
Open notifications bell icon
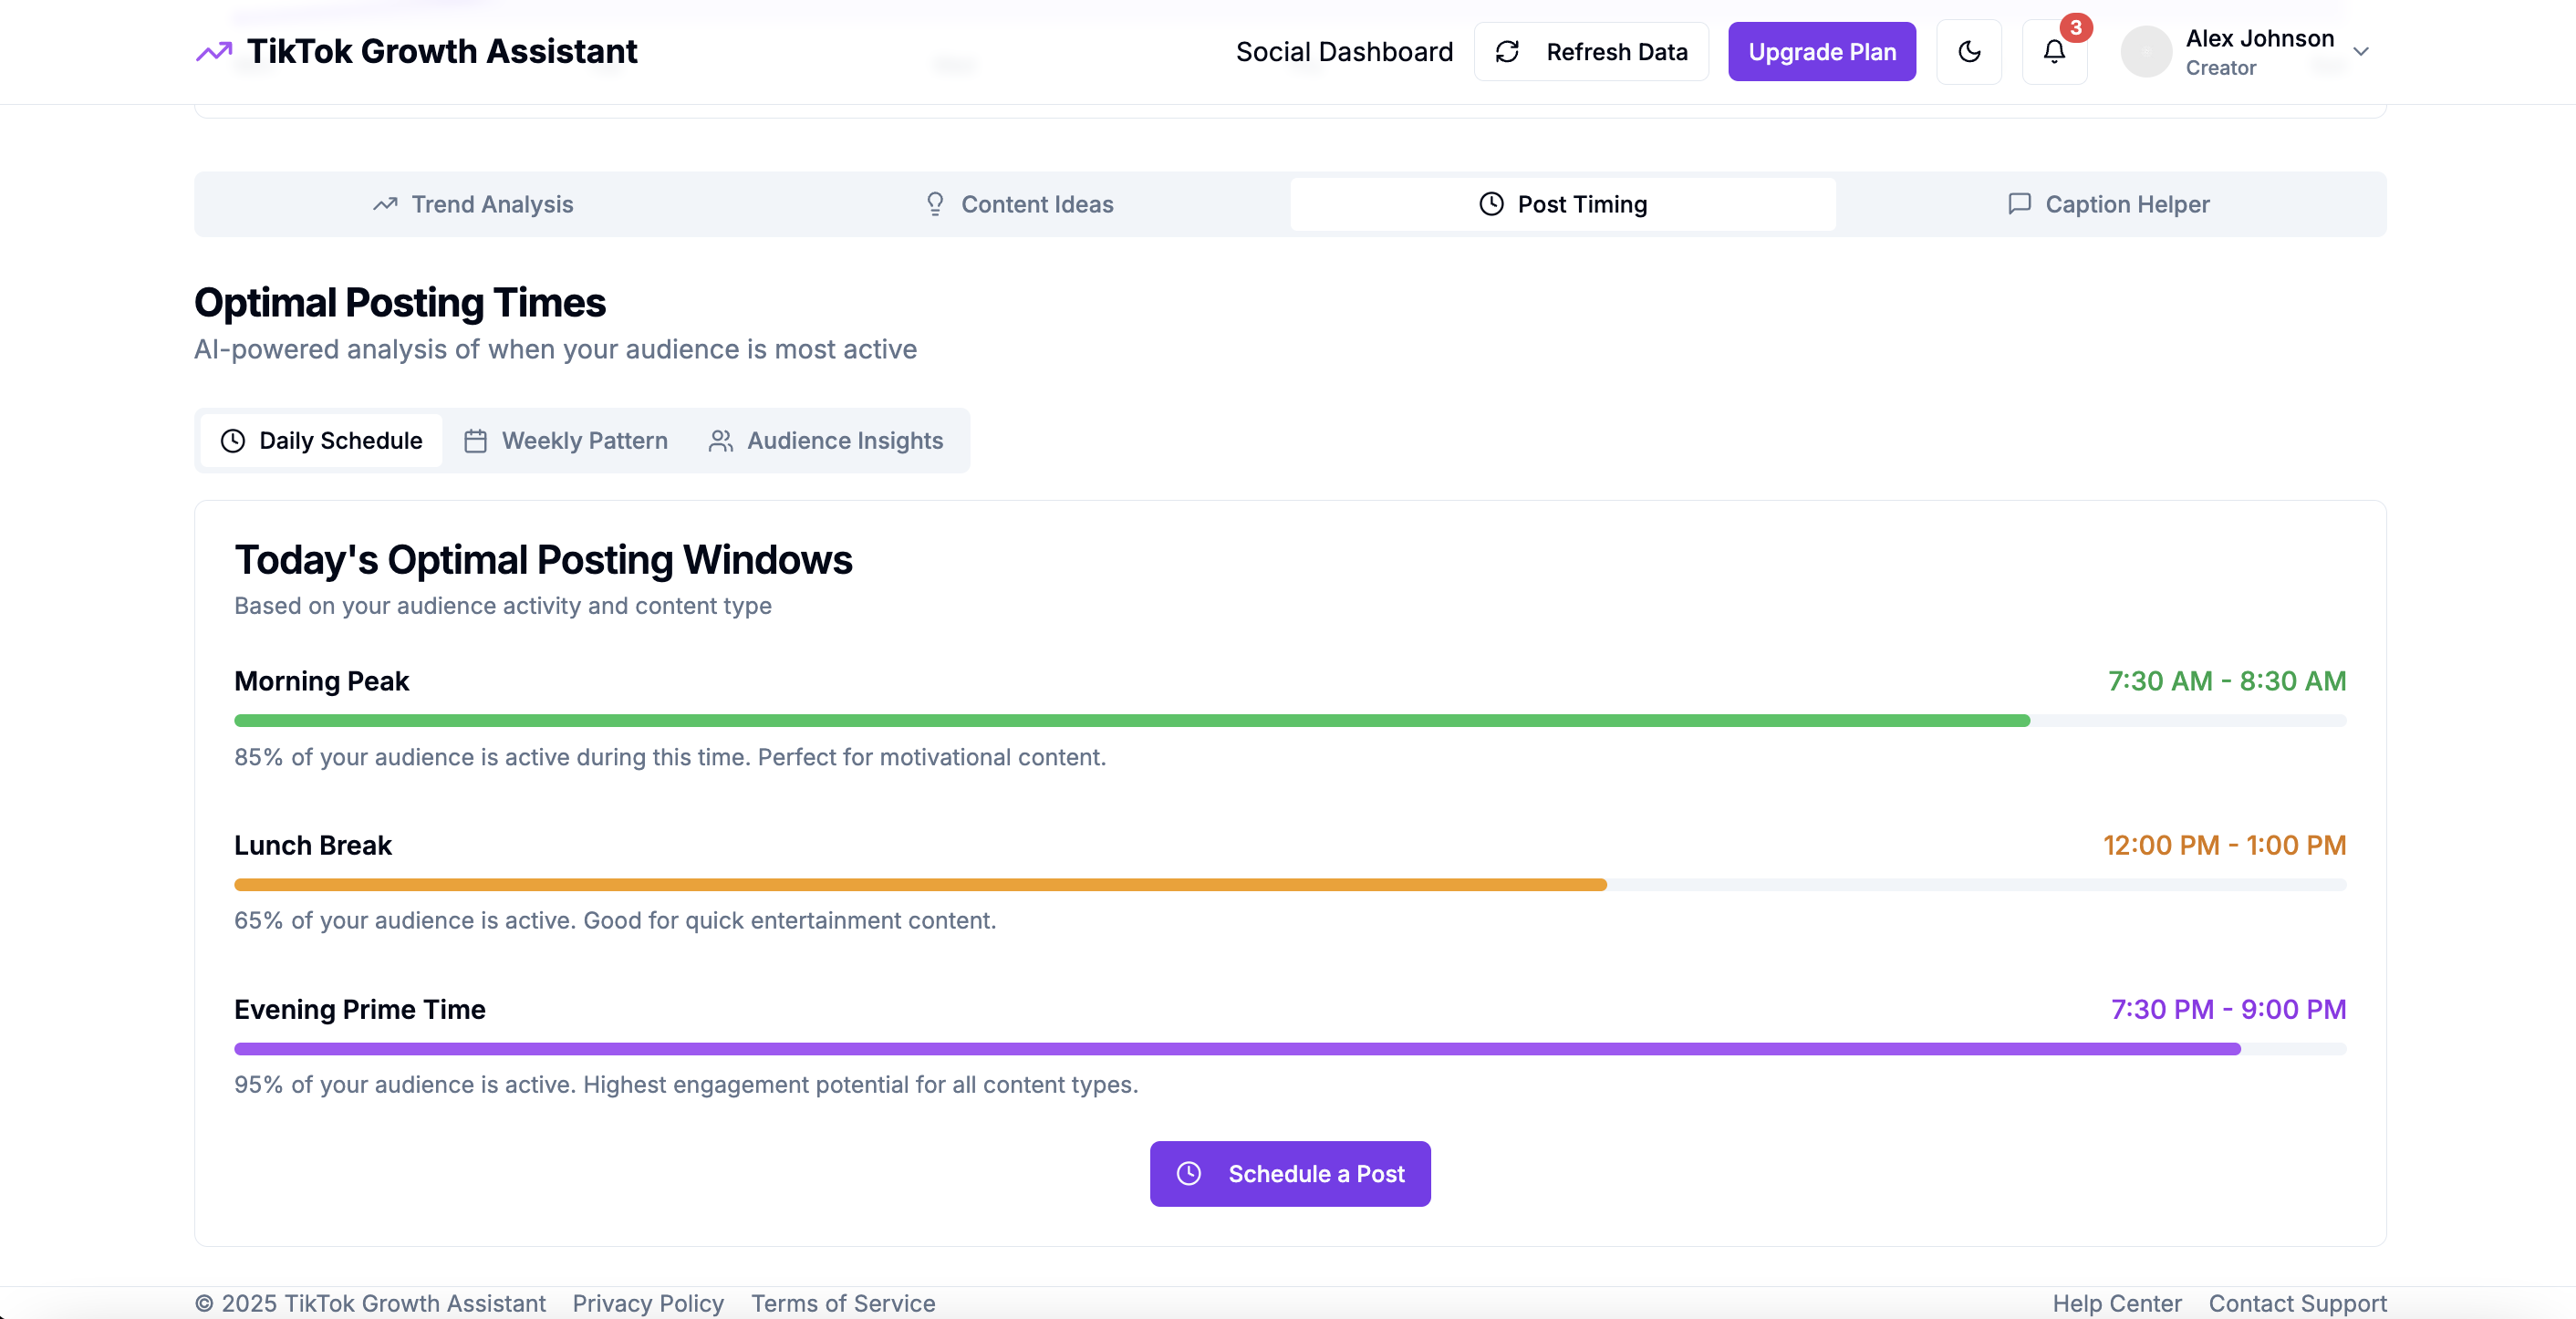tap(2054, 52)
